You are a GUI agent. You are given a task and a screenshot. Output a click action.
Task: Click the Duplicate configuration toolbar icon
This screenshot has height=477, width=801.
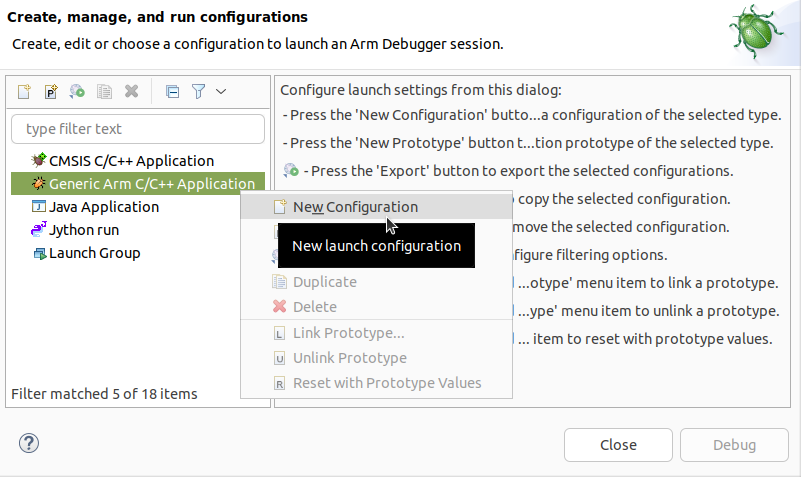click(104, 92)
